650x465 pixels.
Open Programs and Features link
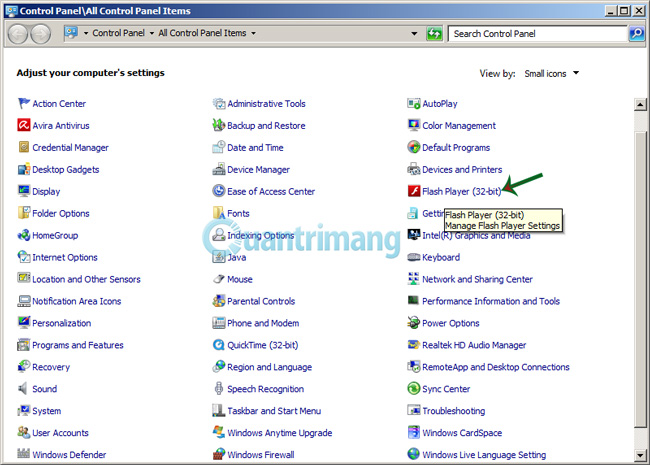pyautogui.click(x=78, y=345)
